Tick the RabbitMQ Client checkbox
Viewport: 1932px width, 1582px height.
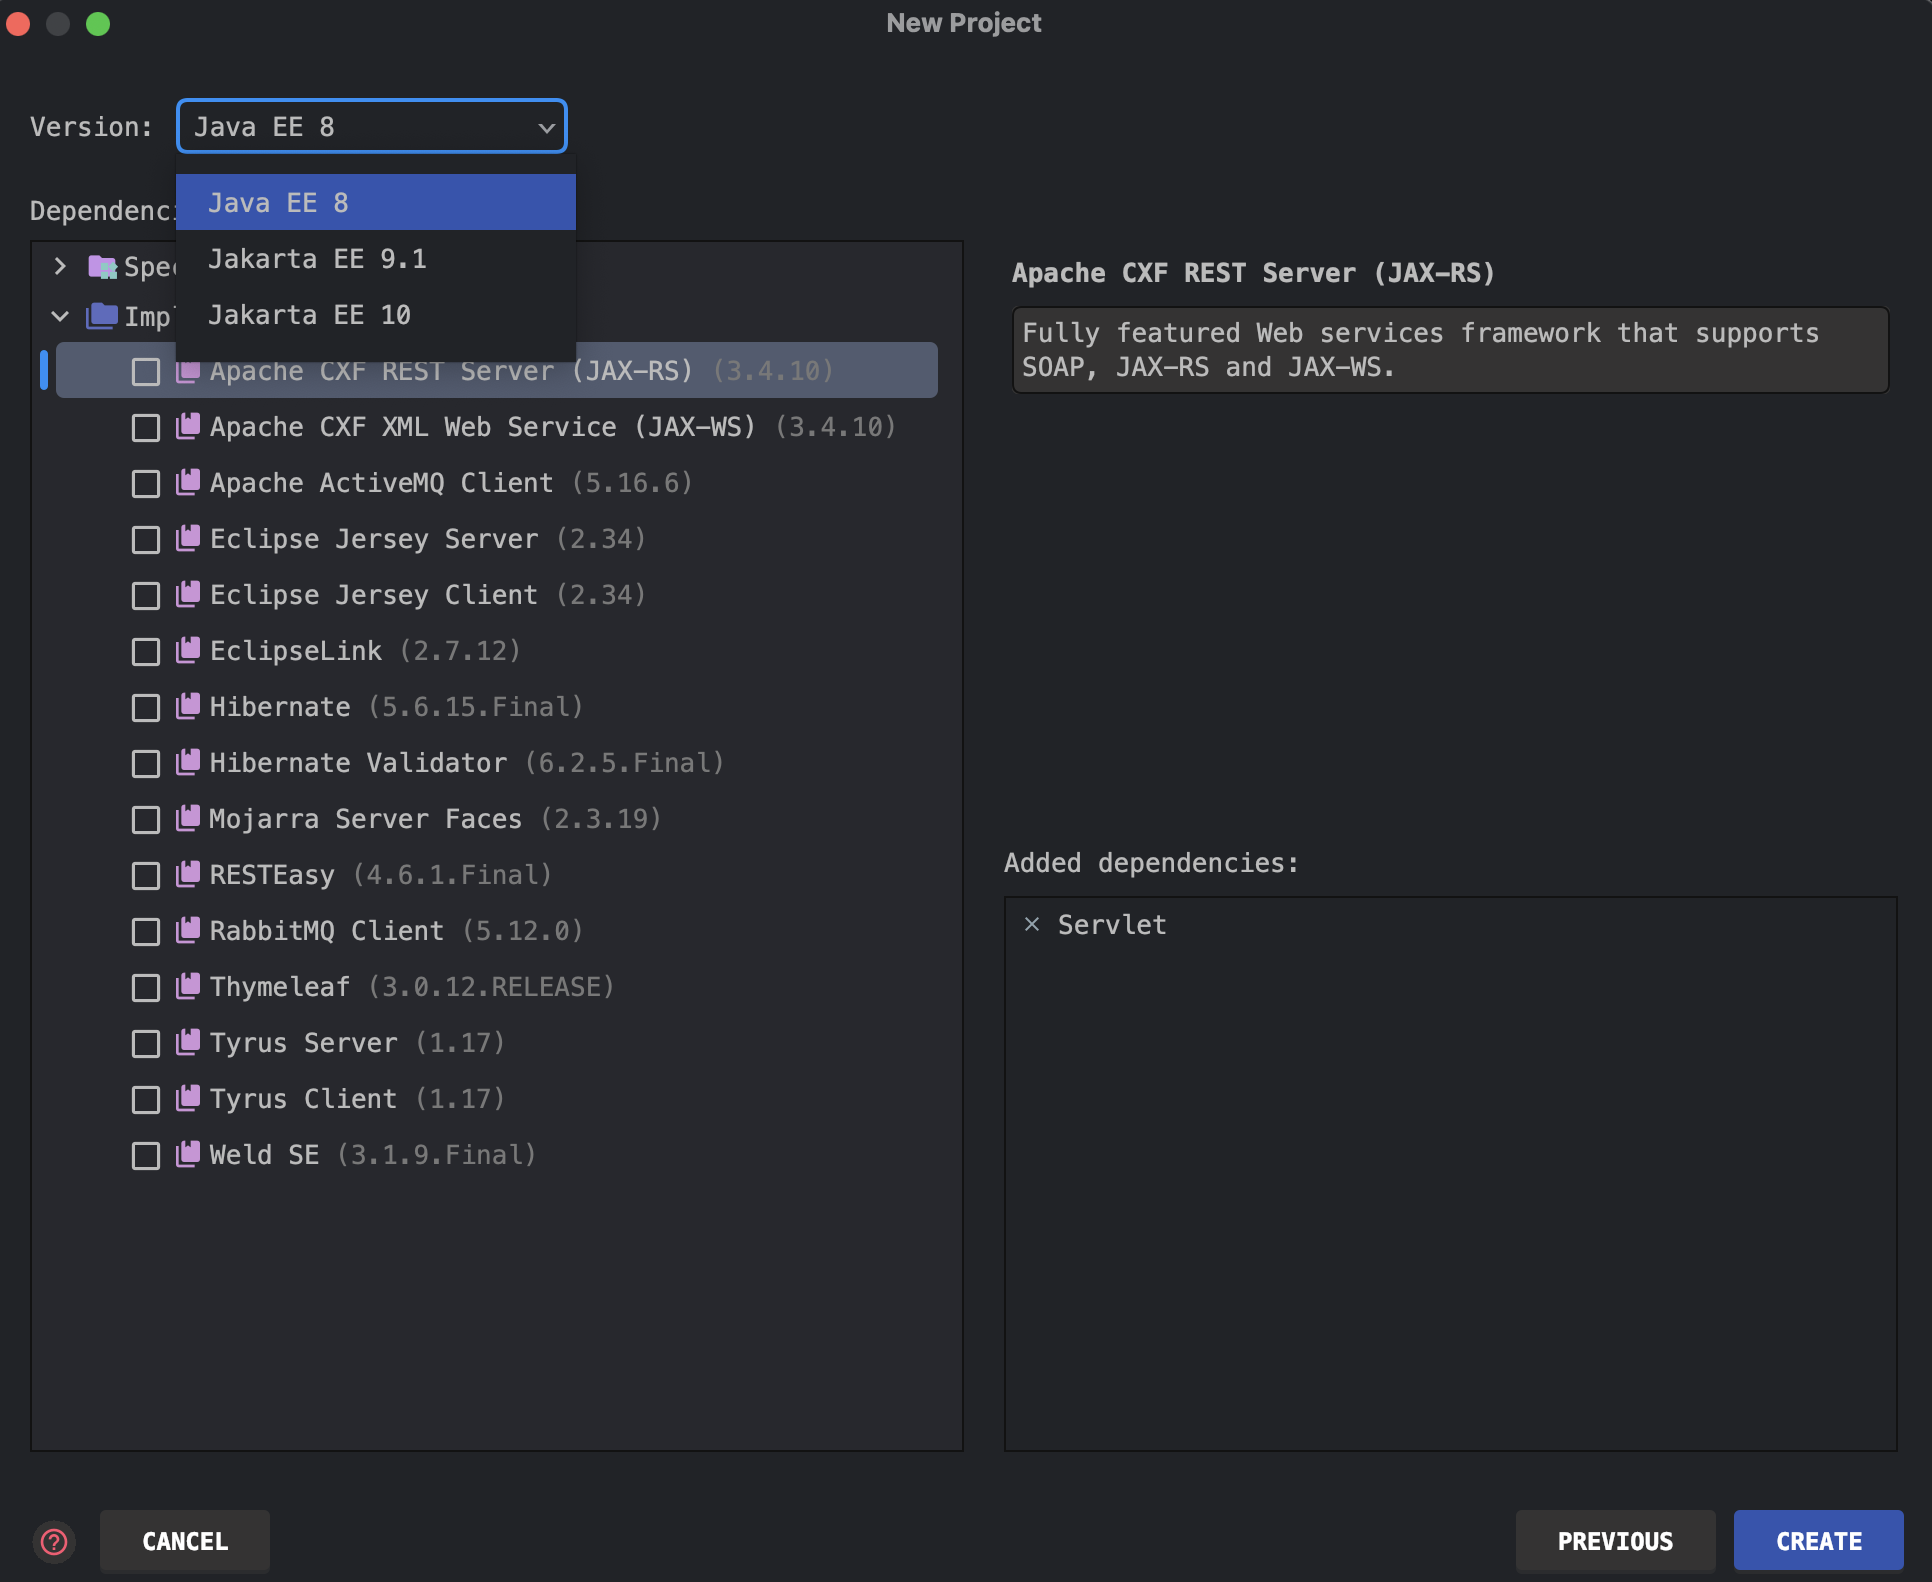pos(146,932)
